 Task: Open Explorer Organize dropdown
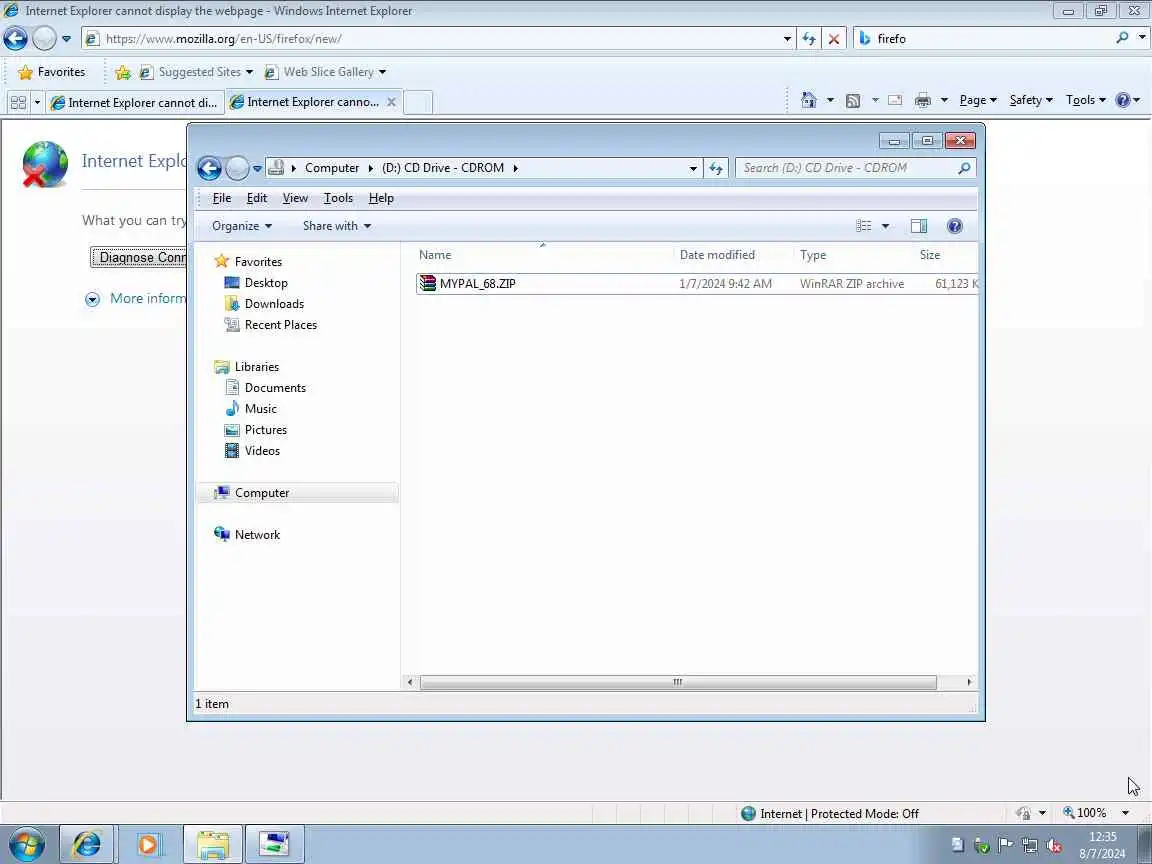click(242, 226)
